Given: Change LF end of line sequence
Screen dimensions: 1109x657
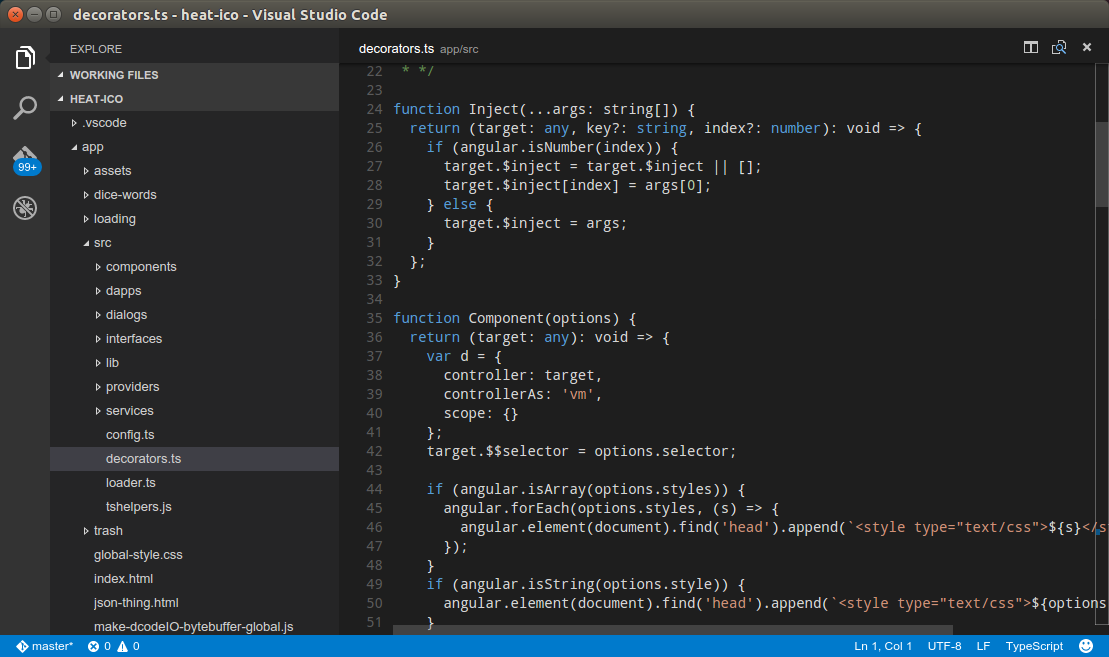Looking at the screenshot, I should click(x=983, y=646).
